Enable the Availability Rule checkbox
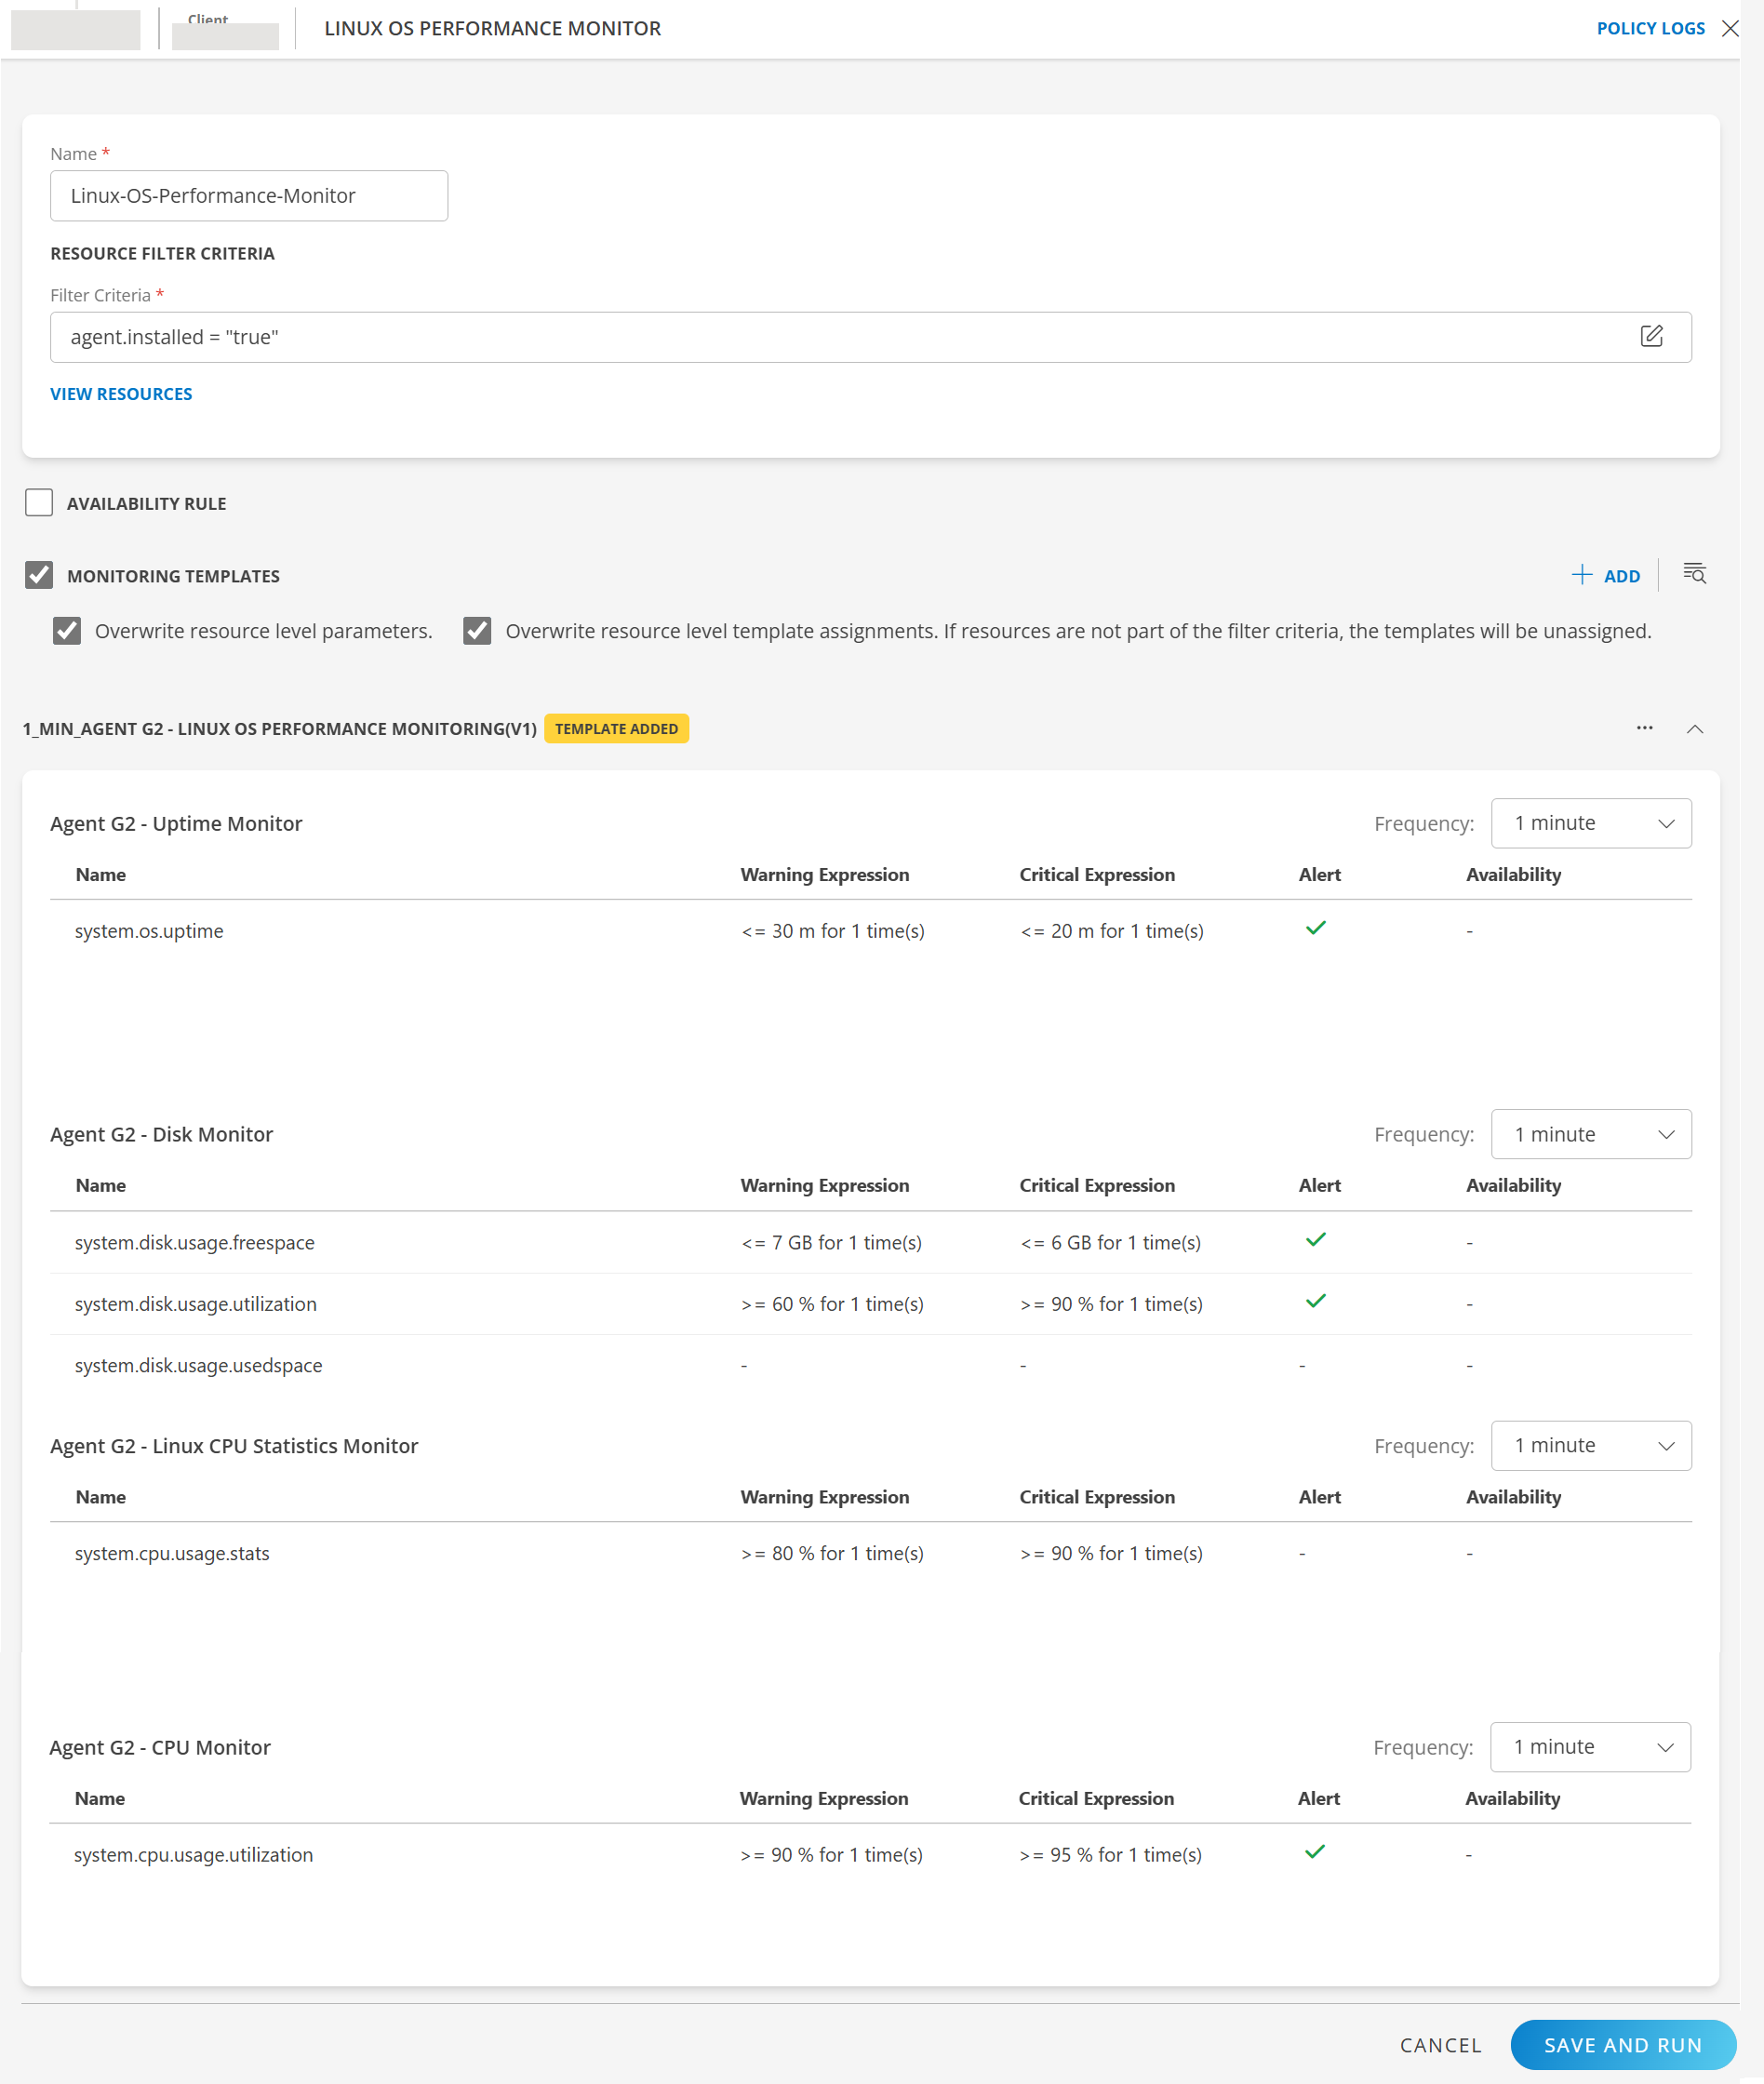 coord(39,503)
